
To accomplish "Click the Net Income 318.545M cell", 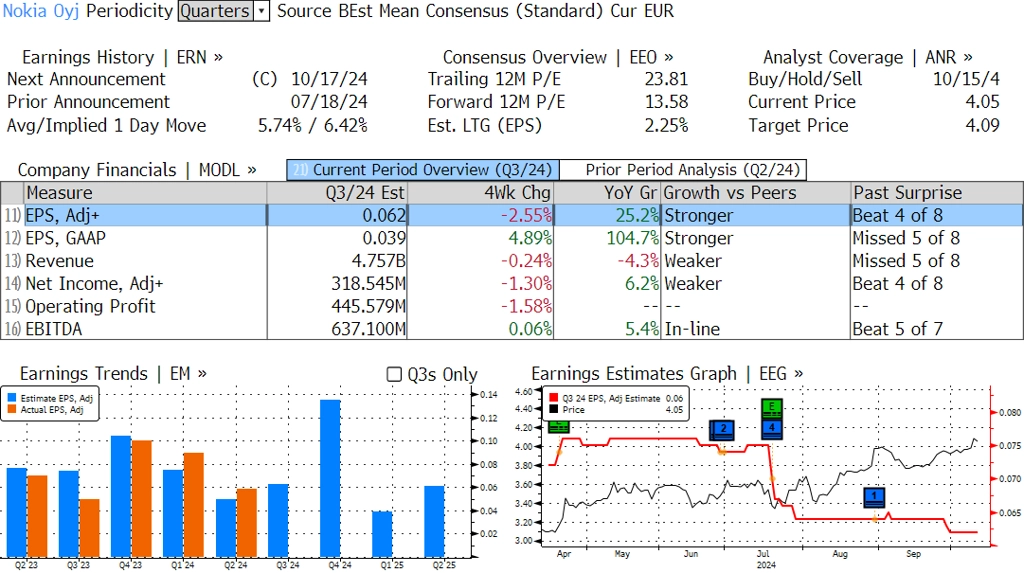I will pyautogui.click(x=337, y=284).
